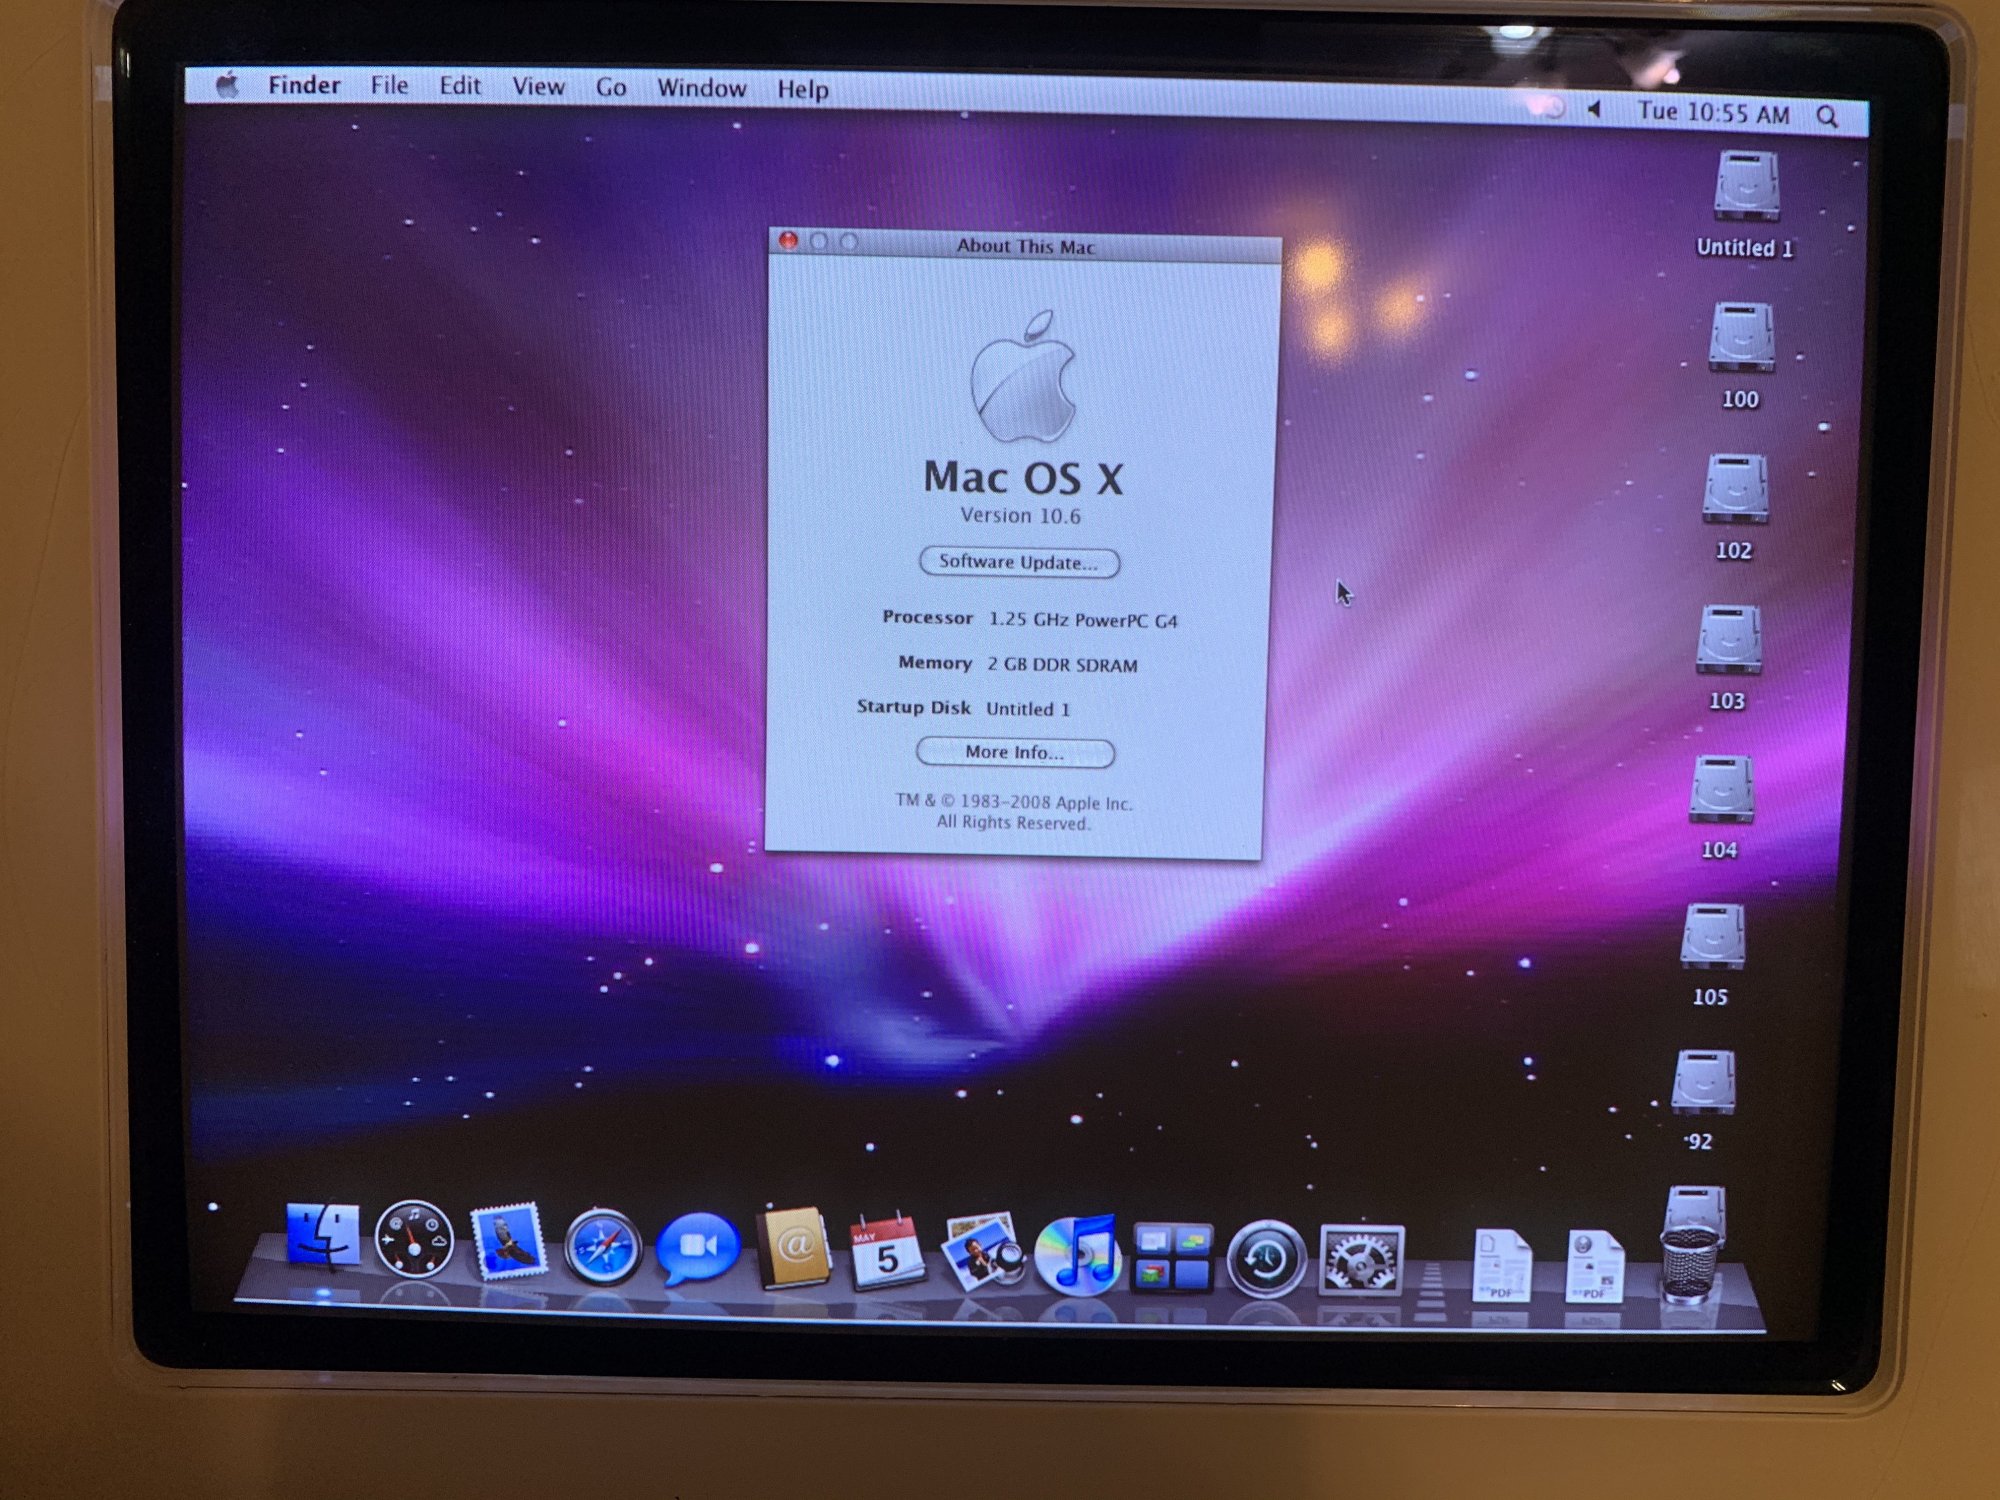Click the TM & © 1983–2008 Apple Inc. line
2000x1500 pixels.
[1014, 802]
